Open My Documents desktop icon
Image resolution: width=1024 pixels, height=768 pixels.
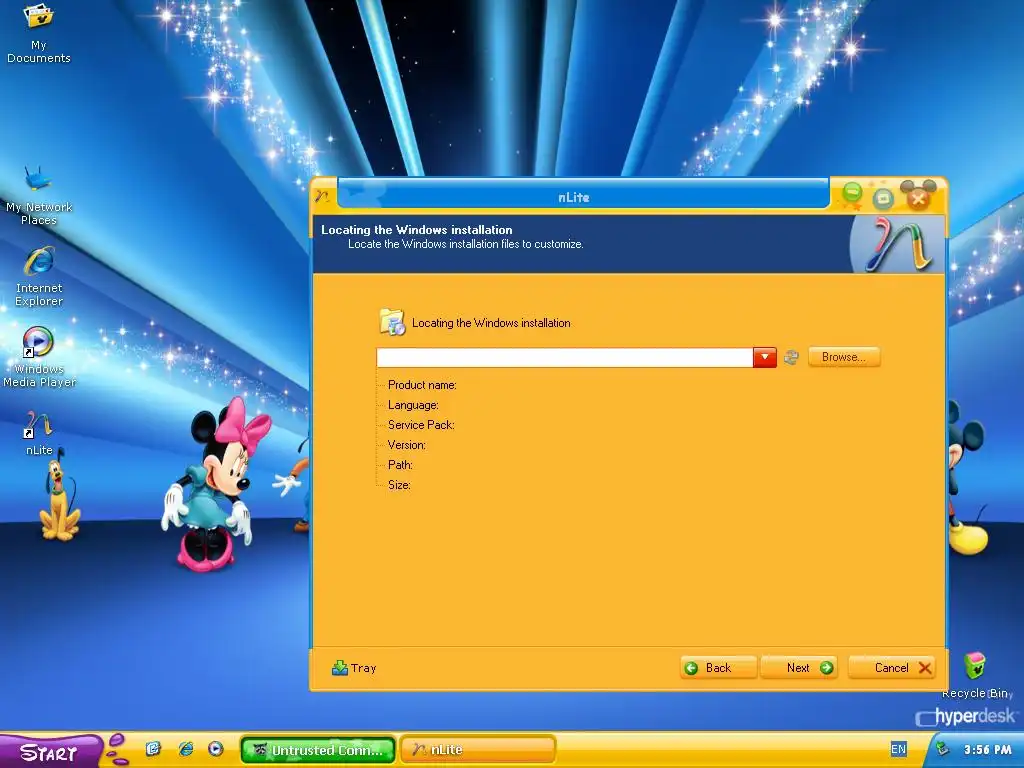[x=39, y=33]
